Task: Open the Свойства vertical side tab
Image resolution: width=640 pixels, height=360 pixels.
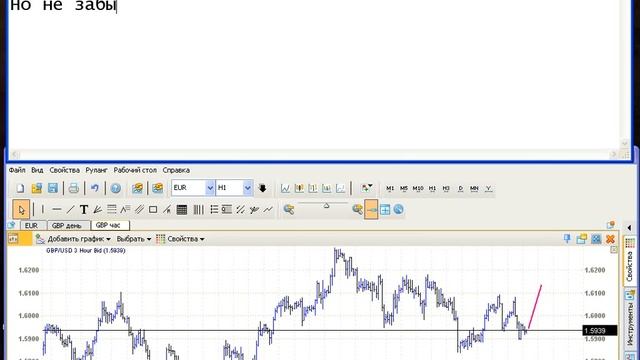Action: (x=629, y=261)
